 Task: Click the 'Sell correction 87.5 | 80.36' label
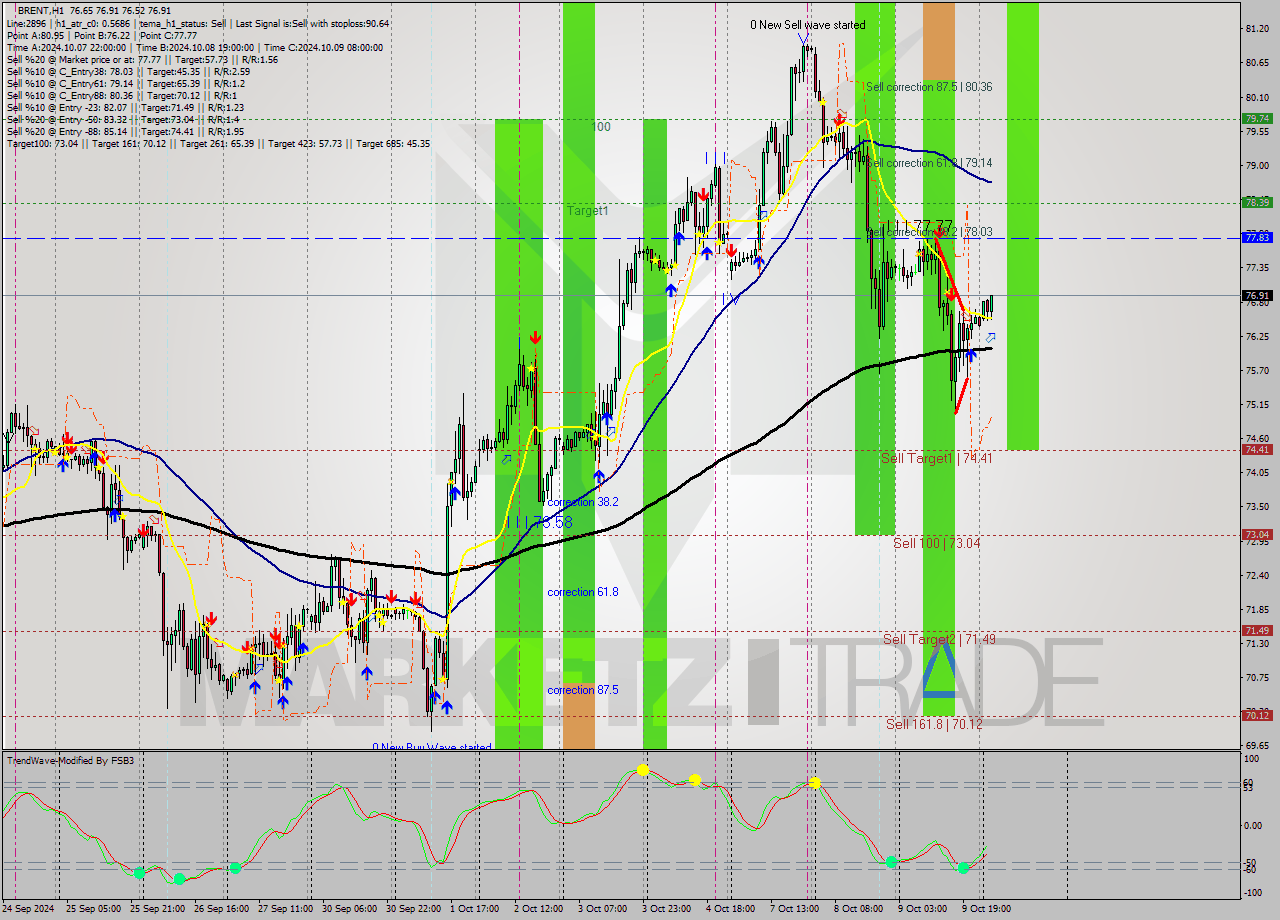pos(929,87)
